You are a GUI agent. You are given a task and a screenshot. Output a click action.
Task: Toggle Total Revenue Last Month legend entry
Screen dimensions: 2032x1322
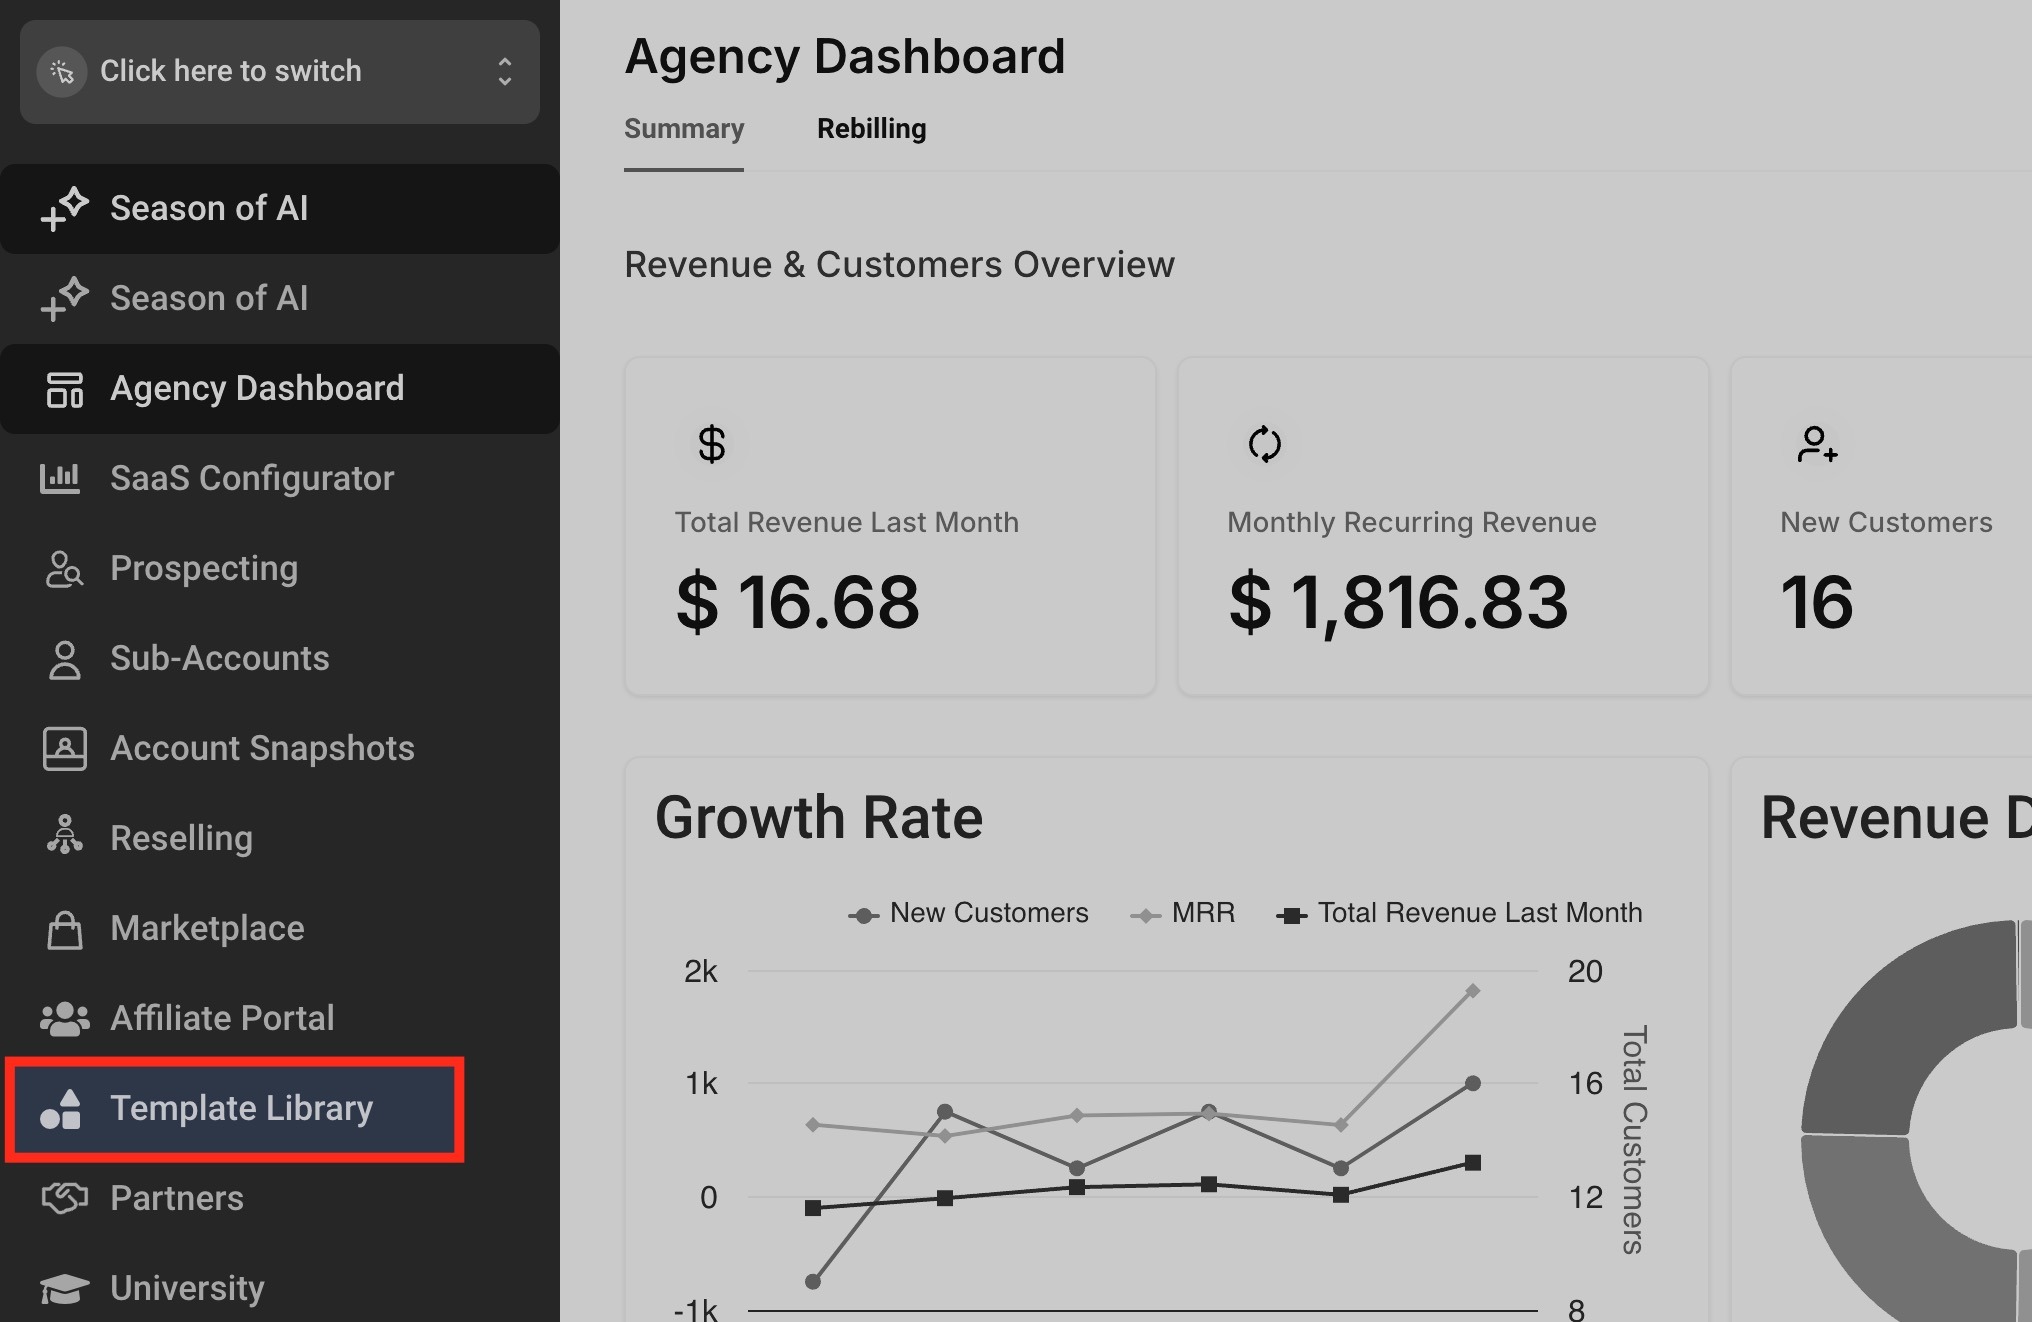coord(1460,913)
